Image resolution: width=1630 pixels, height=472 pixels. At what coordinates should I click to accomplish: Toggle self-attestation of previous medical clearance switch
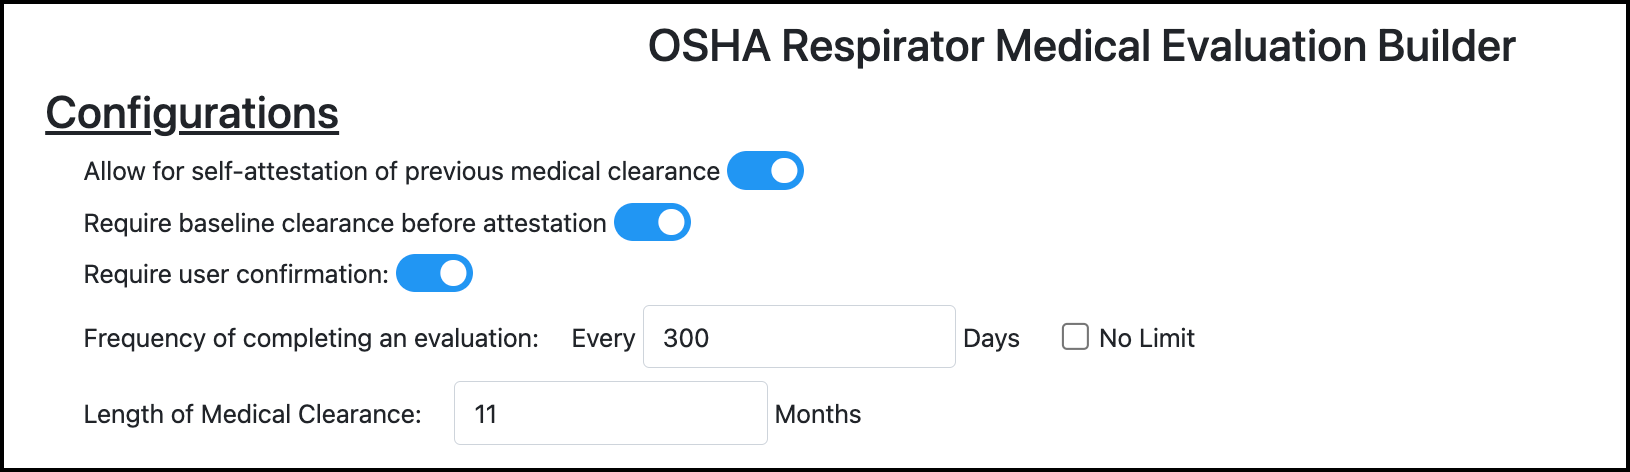coord(765,171)
